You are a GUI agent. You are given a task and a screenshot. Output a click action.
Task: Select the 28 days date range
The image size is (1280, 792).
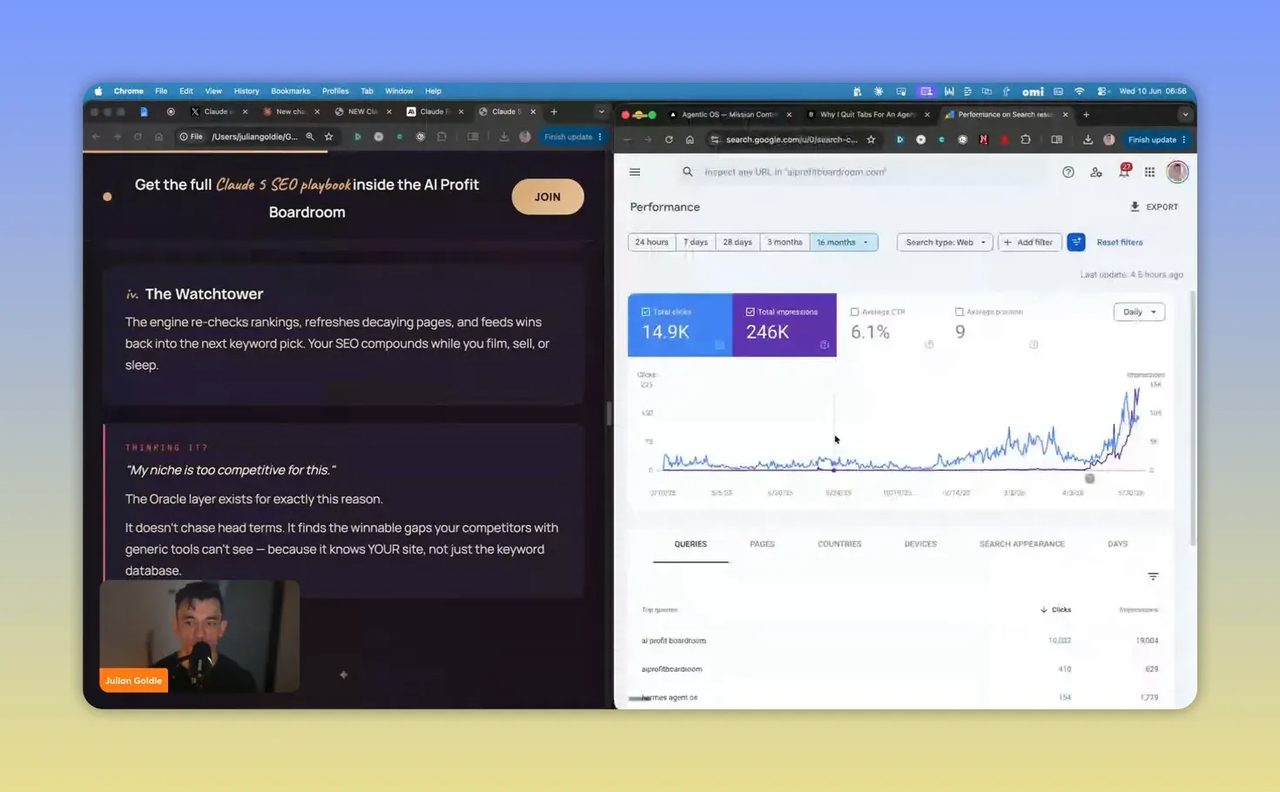(x=737, y=242)
